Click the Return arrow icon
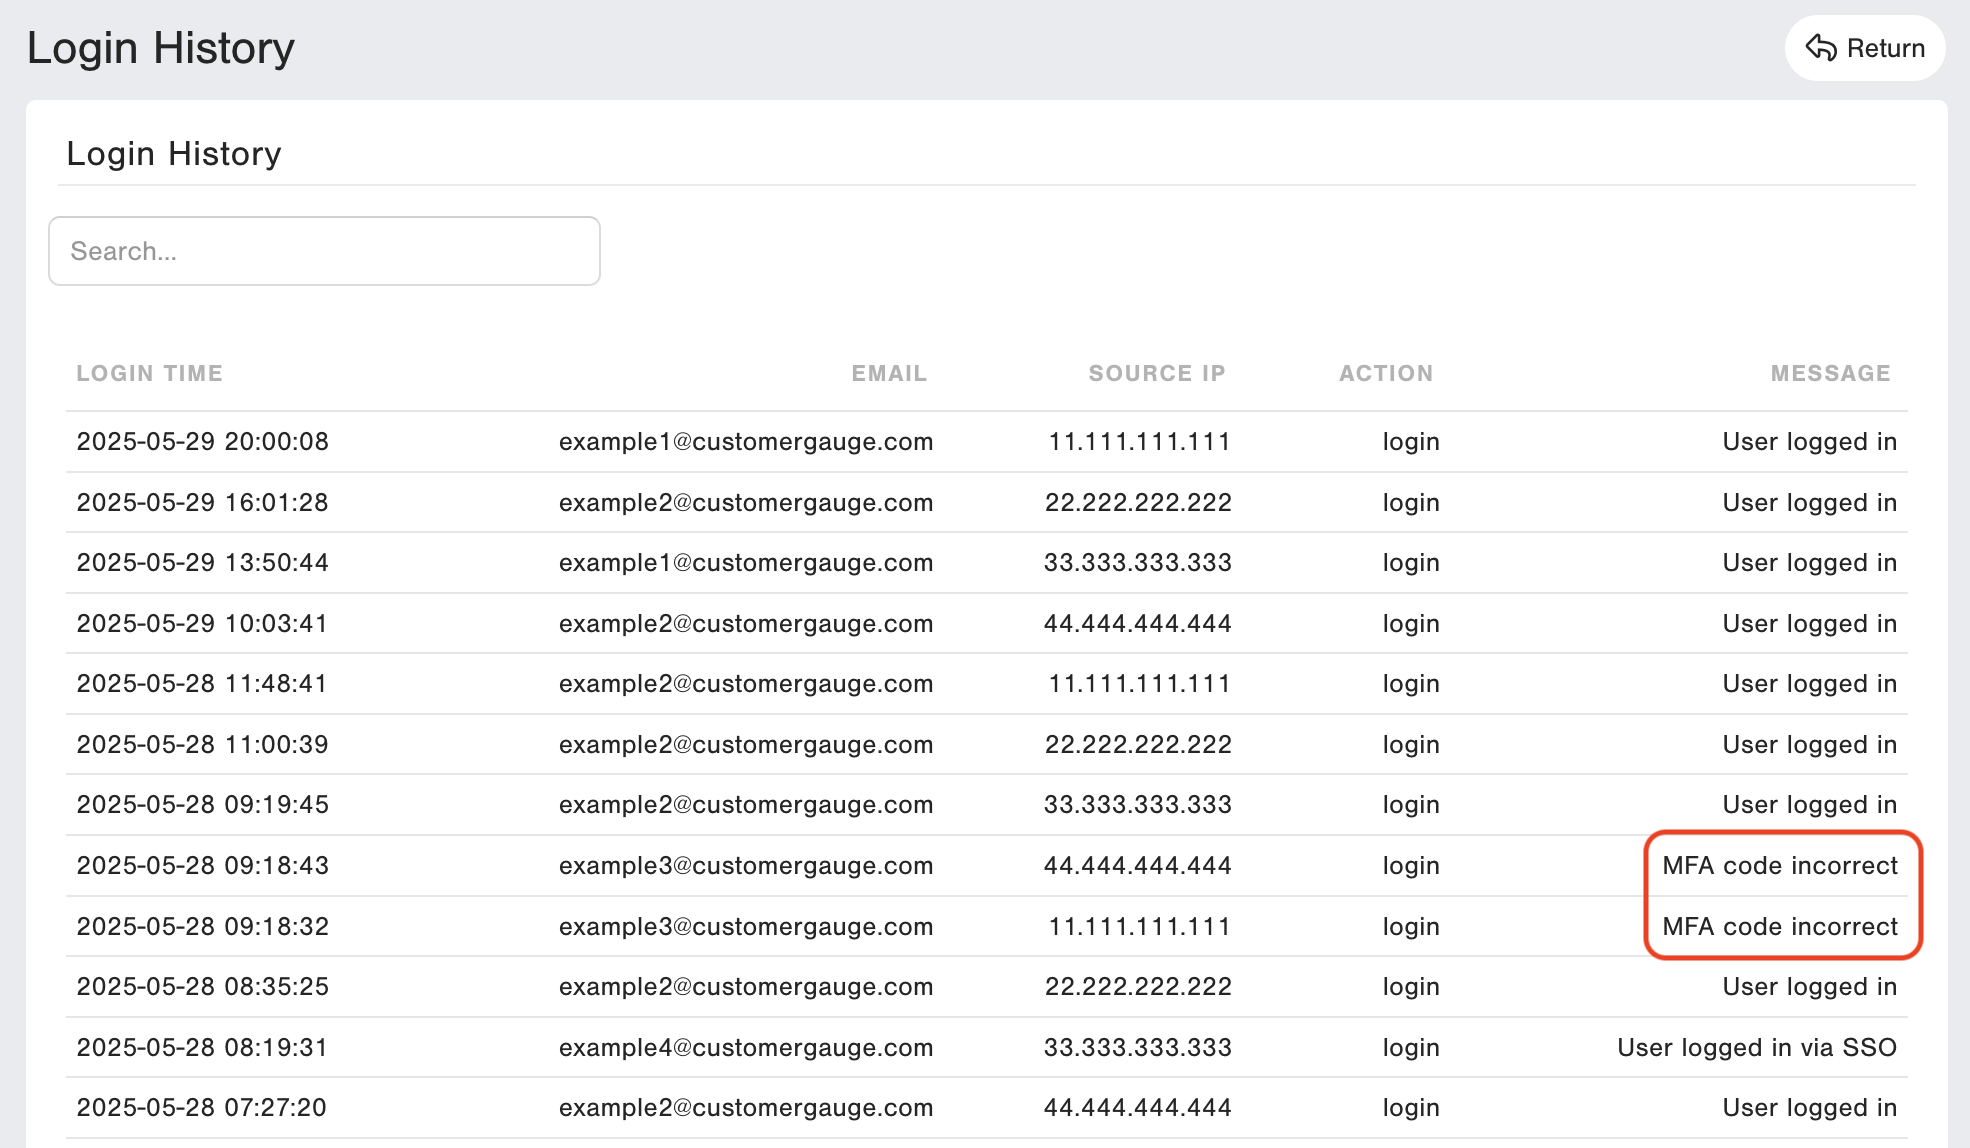The height and width of the screenshot is (1148, 1970). pyautogui.click(x=1820, y=48)
